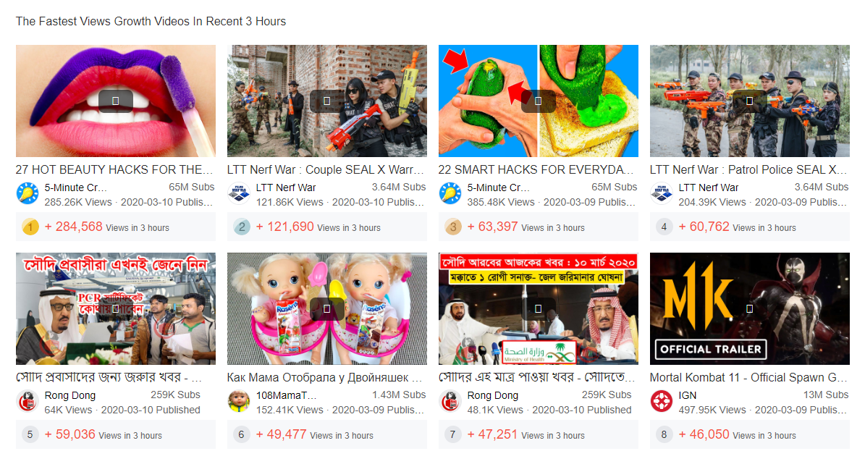Open title '22 SMART HACKS FOR EVERYDA...'

point(537,170)
